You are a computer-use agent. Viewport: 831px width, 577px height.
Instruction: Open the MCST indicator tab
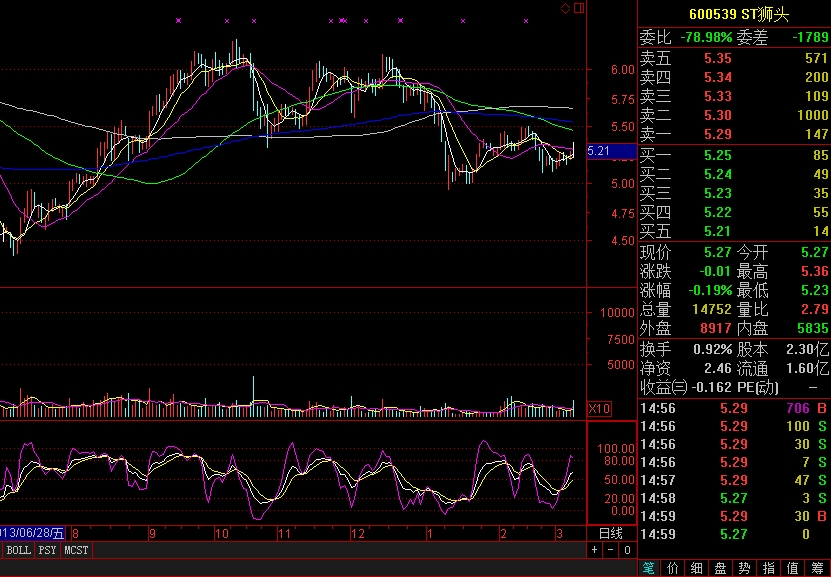76,550
